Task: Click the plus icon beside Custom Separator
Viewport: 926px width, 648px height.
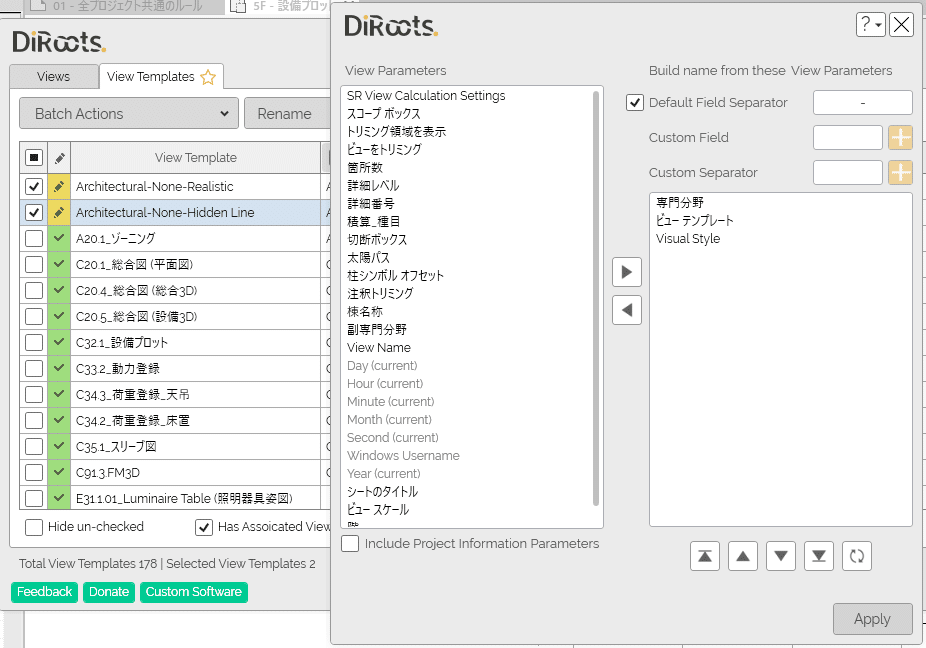Action: (900, 172)
